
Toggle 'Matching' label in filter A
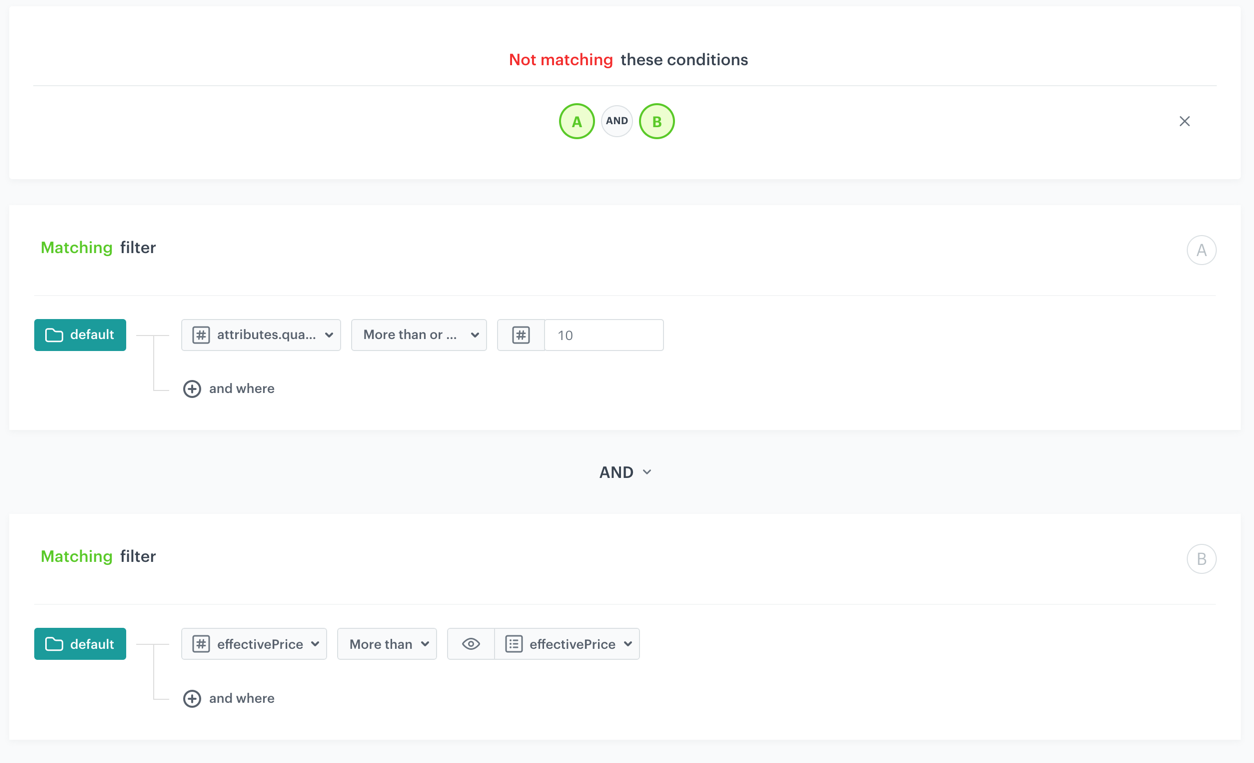(76, 248)
